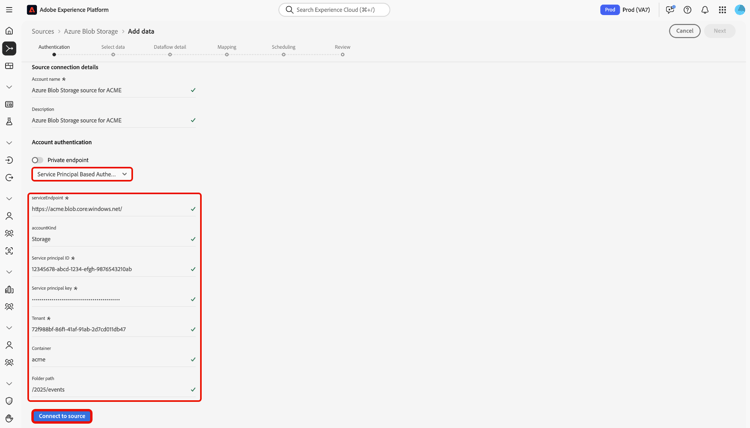Collapse the sidebar section chevron above the buildings icon
Image resolution: width=750 pixels, height=428 pixels.
(x=9, y=272)
